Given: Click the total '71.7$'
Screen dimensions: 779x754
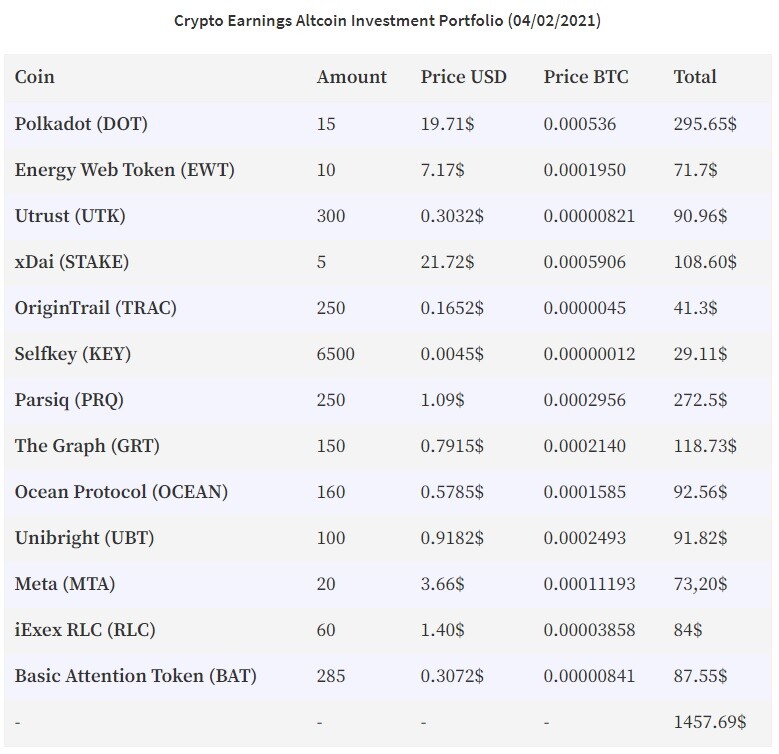Looking at the screenshot, I should (696, 170).
